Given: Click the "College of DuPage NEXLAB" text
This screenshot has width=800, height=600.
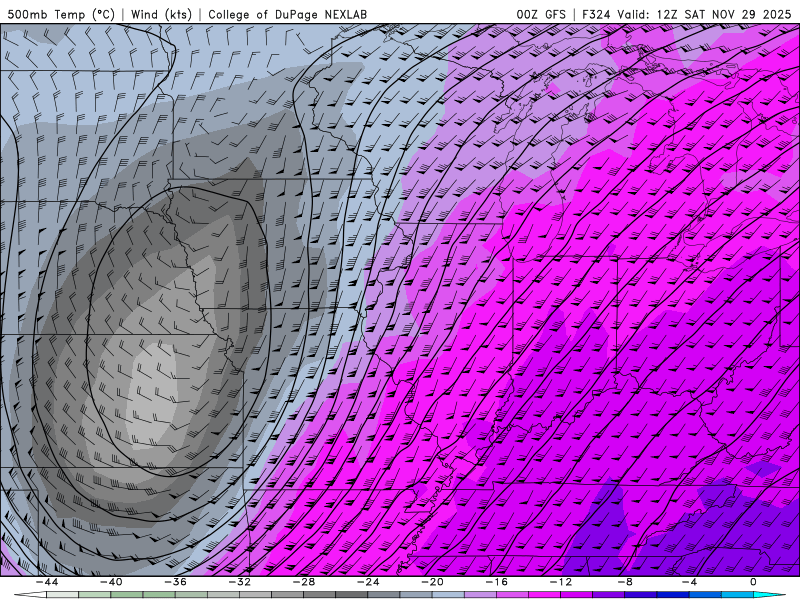Looking at the screenshot, I should 287,14.
